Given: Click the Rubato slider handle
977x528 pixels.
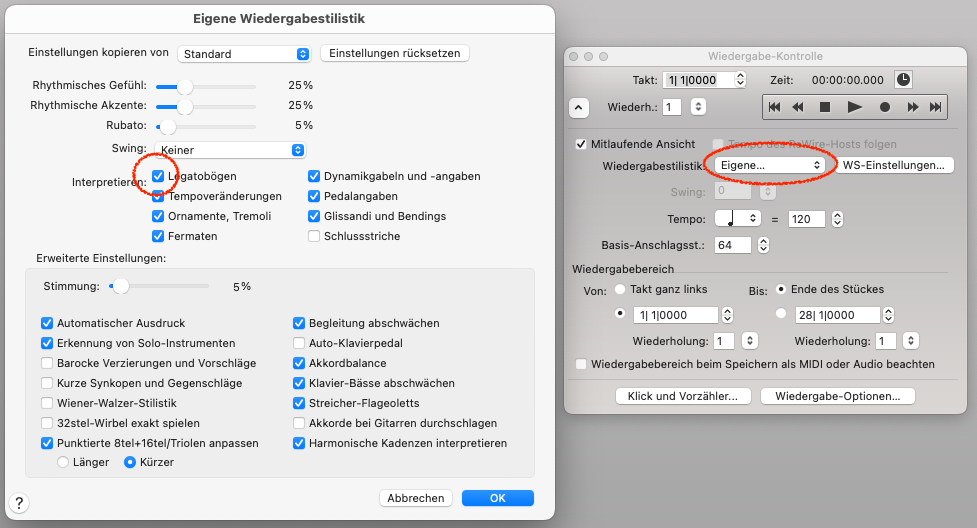Looking at the screenshot, I should (168, 127).
